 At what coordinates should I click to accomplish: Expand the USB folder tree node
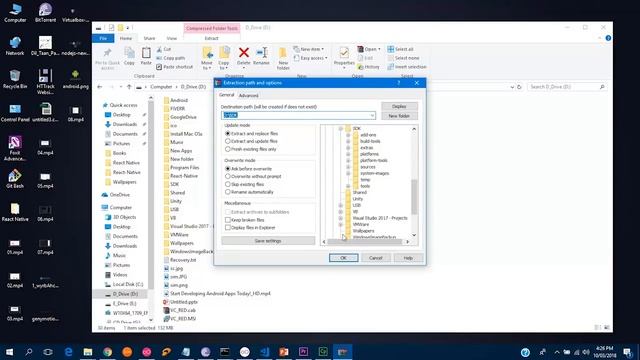point(340,205)
